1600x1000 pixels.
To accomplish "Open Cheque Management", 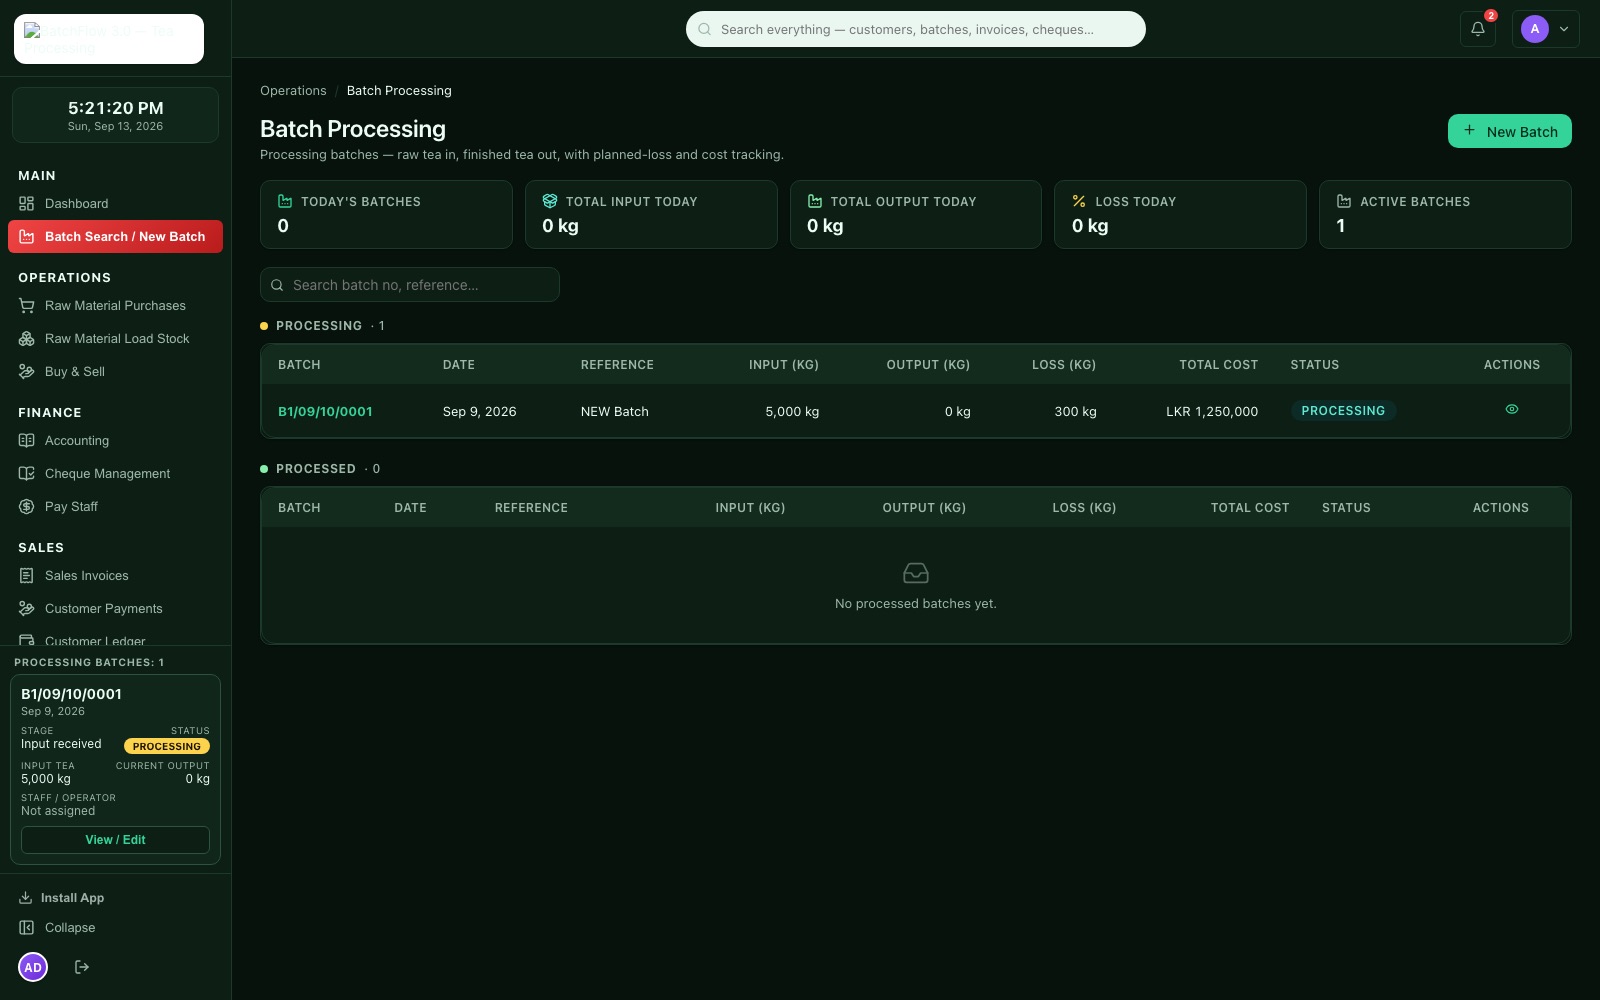I will [x=115, y=474].
